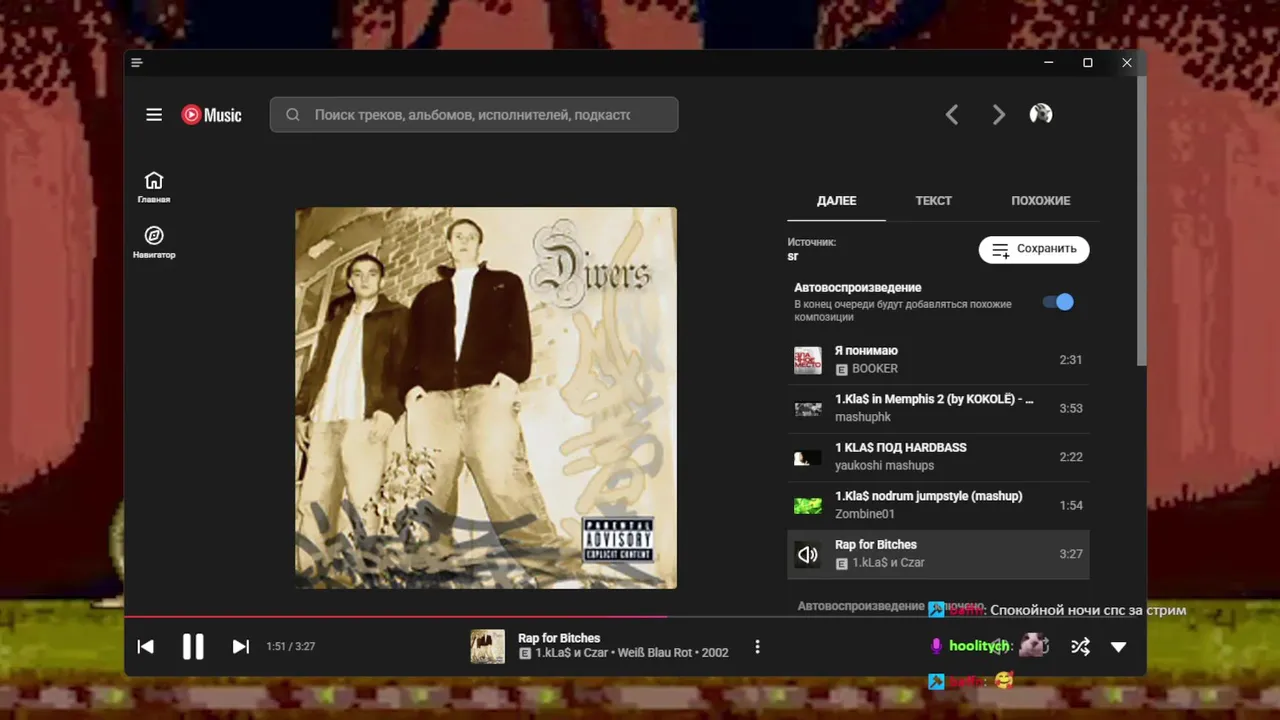This screenshot has height=720, width=1280.
Task: Click Zombine01 artist name
Action: pyautogui.click(x=865, y=514)
